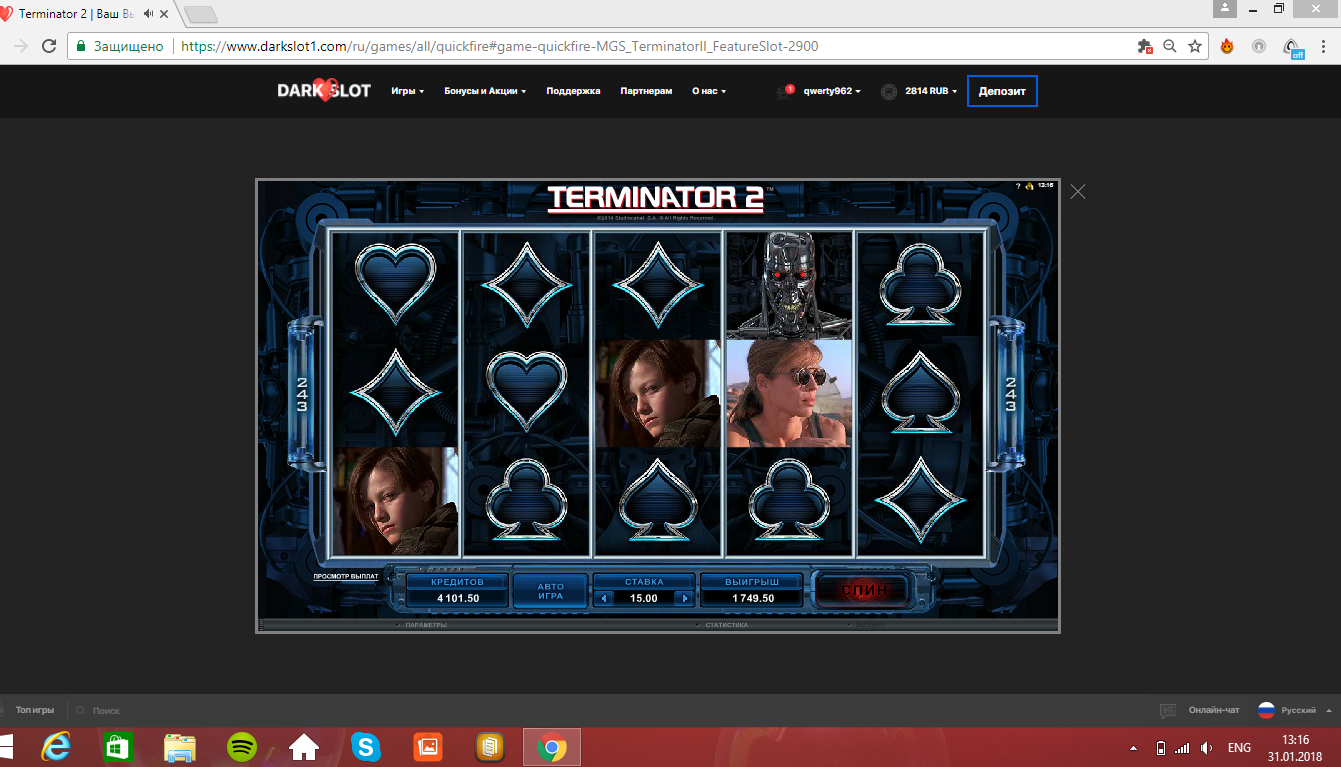The height and width of the screenshot is (767, 1341).
Task: Expand the 2814 RUB balance dropdown
Action: click(931, 91)
